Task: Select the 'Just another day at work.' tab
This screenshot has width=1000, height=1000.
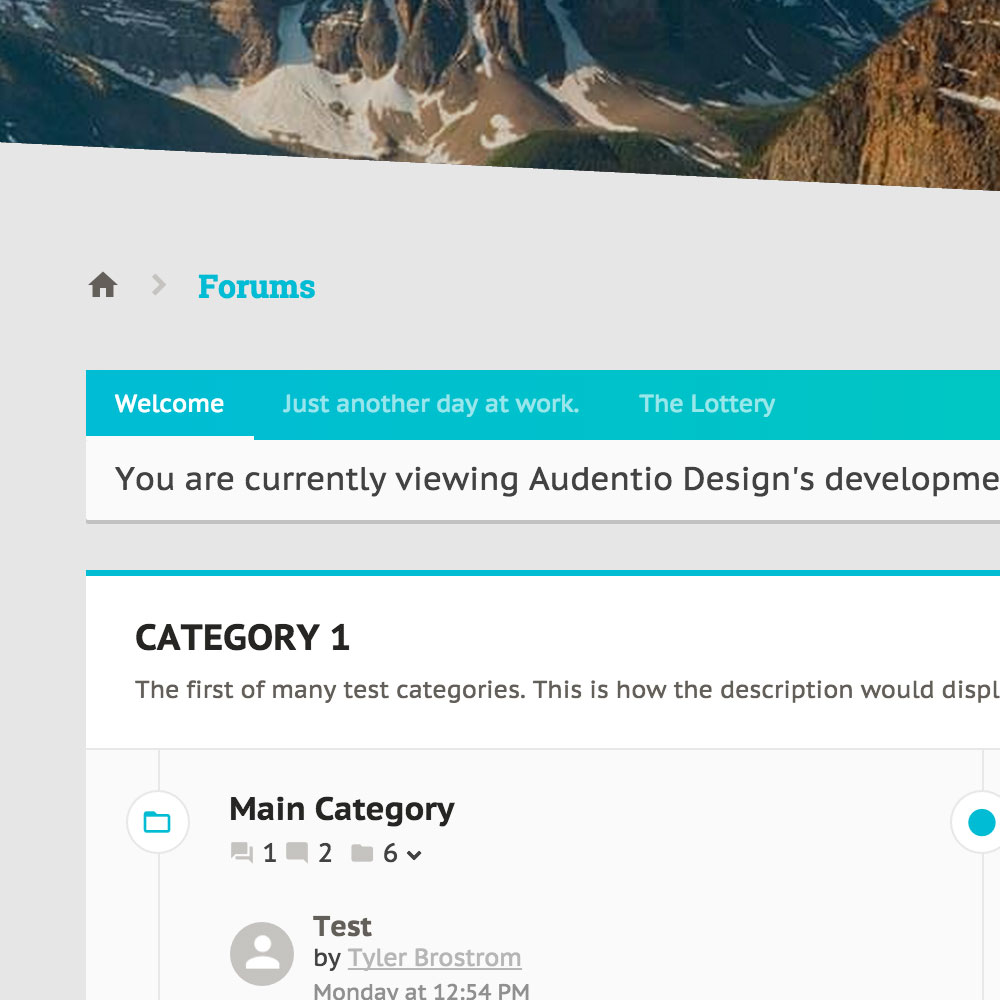Action: coord(430,404)
